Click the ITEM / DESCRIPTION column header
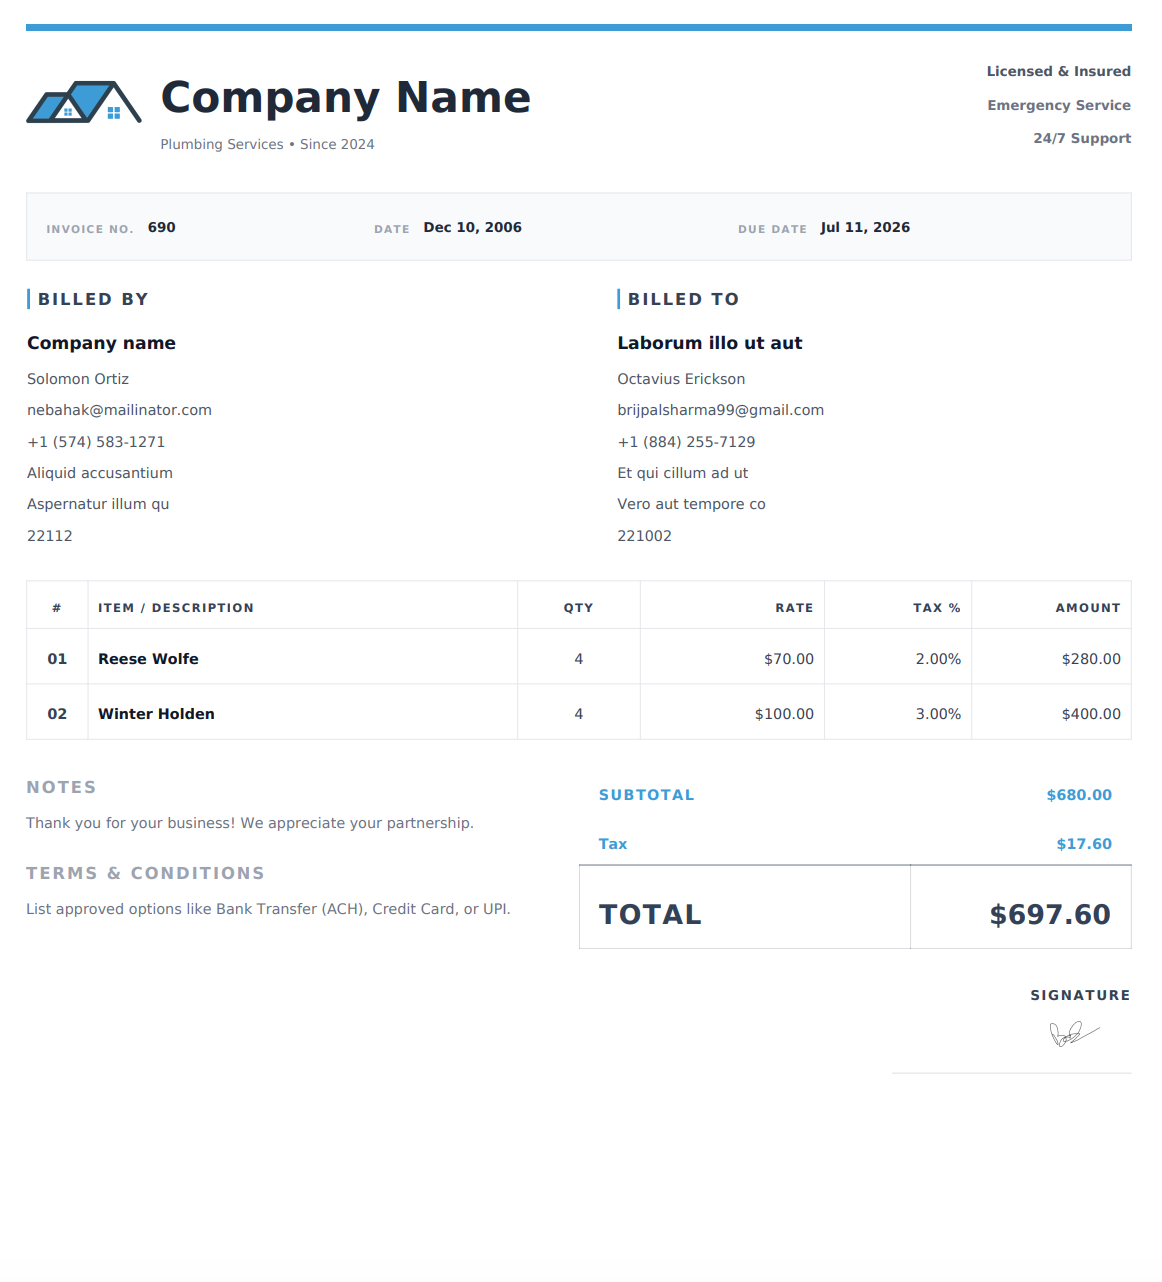Image resolution: width=1162 pixels, height=1282 pixels. click(x=176, y=608)
